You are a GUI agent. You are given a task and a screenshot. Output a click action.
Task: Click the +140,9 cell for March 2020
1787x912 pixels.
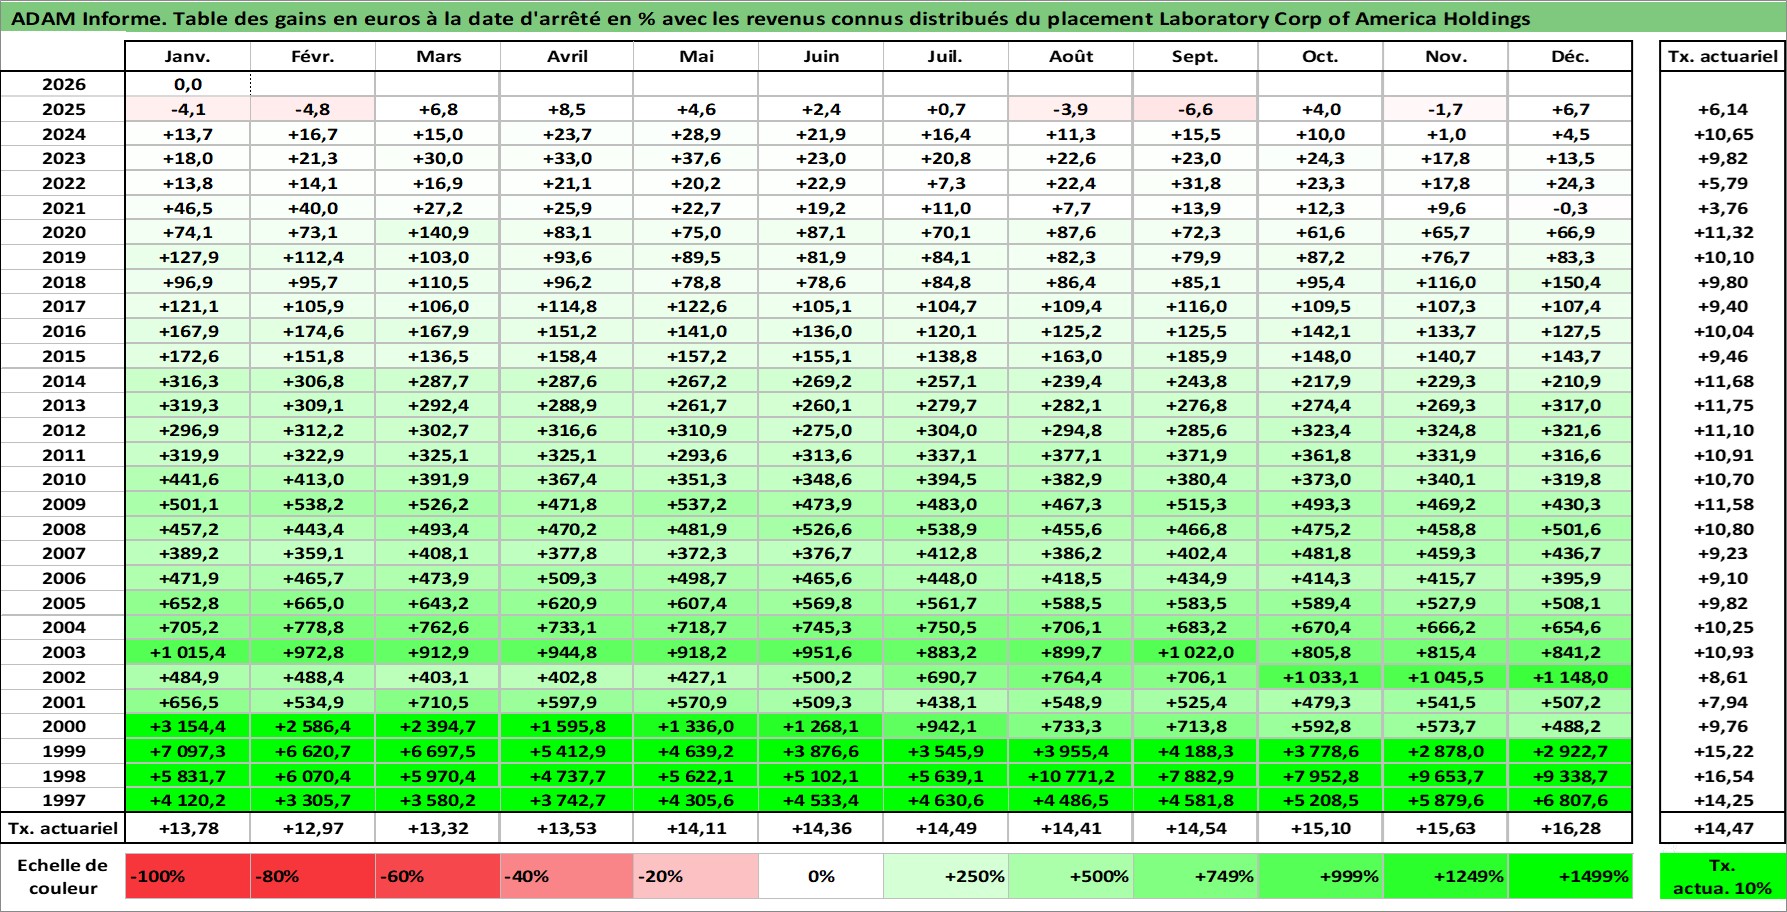point(438,232)
